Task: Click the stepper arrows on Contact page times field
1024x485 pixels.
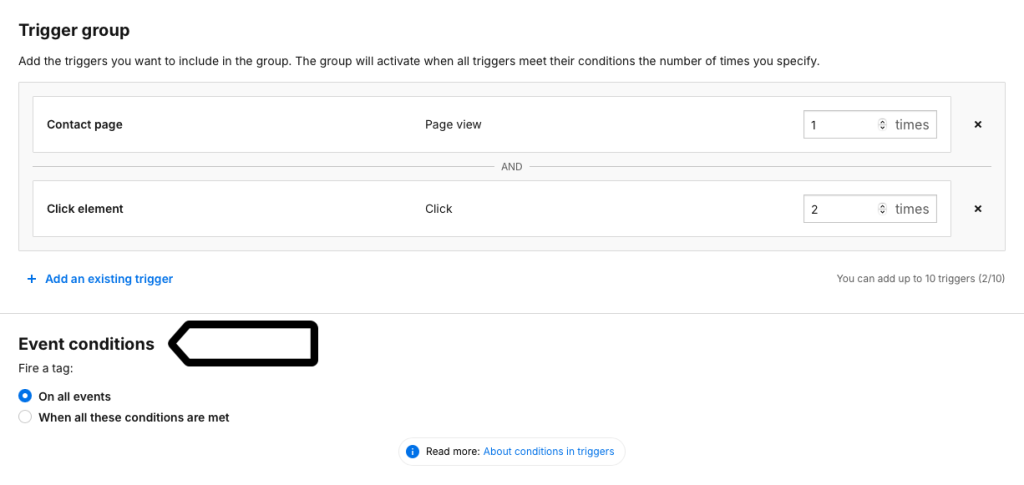Action: [x=882, y=125]
